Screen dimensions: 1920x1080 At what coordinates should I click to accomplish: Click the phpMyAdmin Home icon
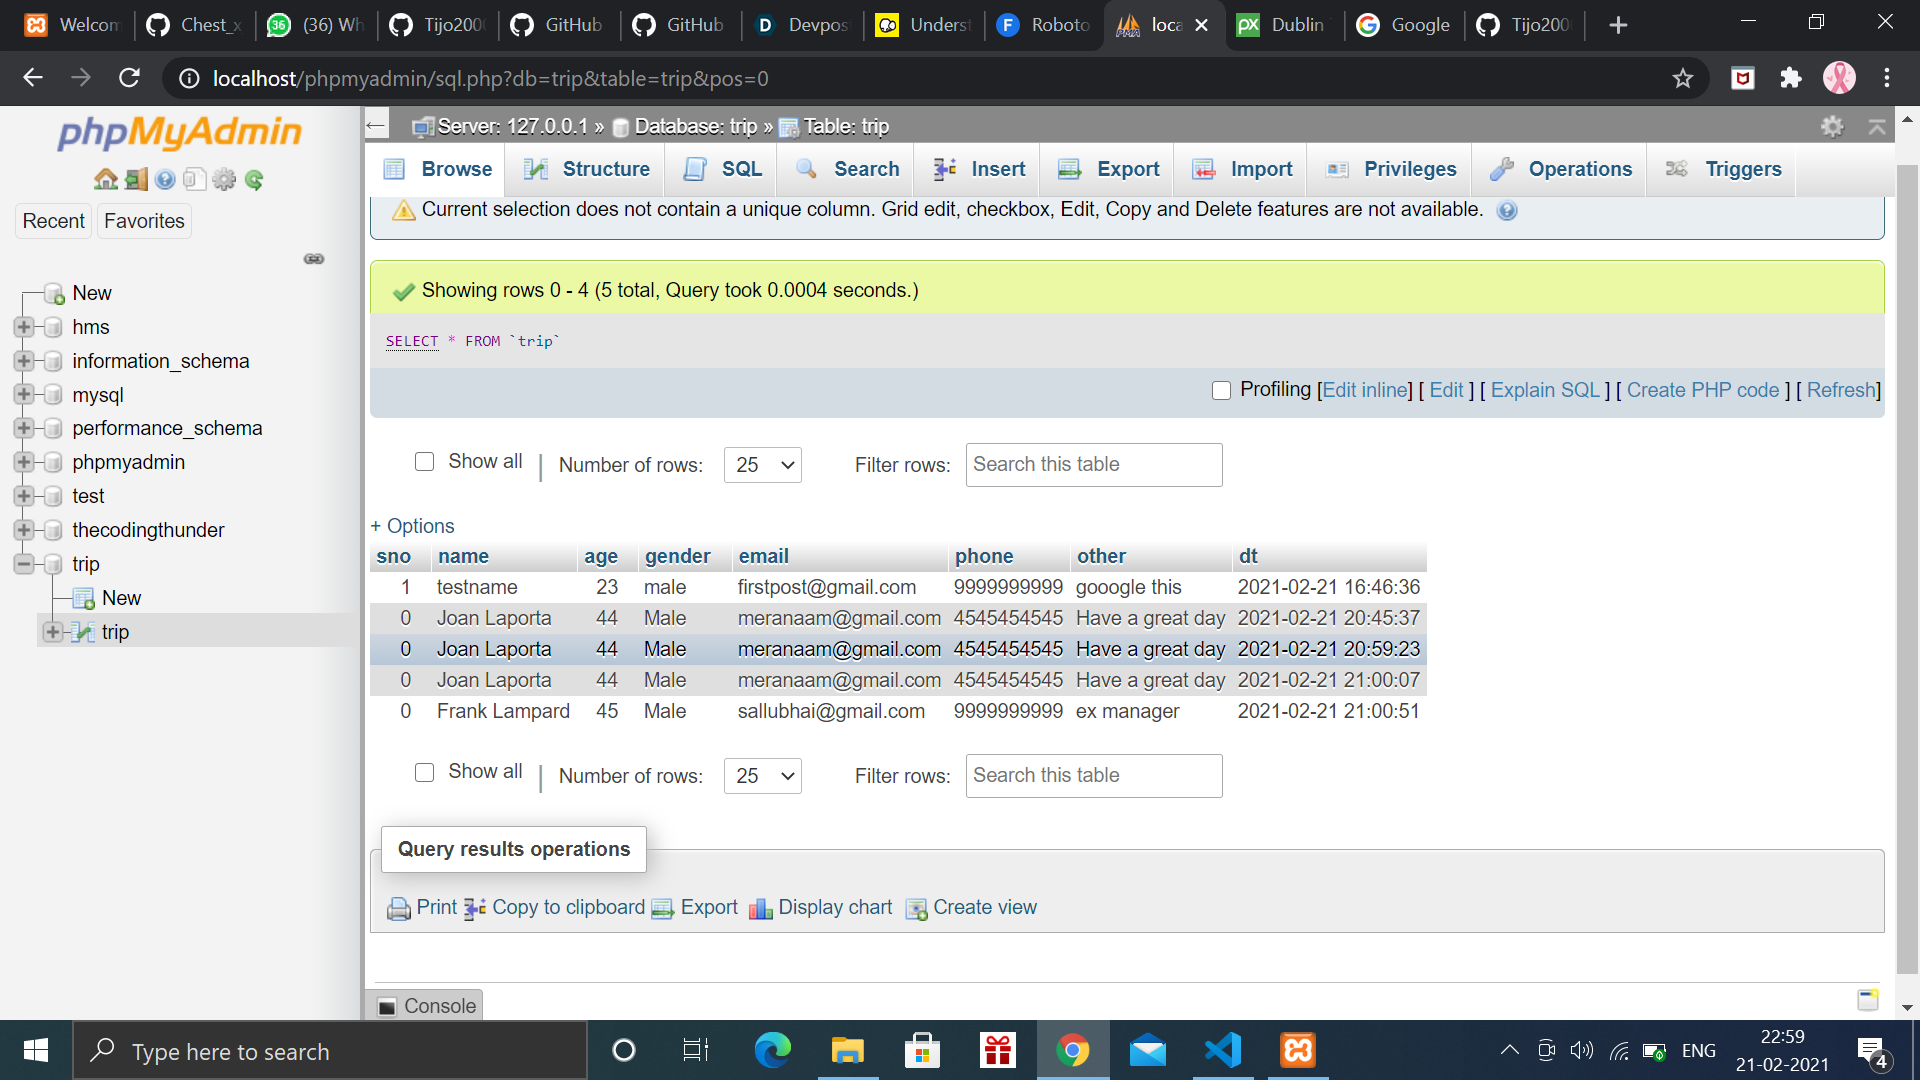click(105, 179)
